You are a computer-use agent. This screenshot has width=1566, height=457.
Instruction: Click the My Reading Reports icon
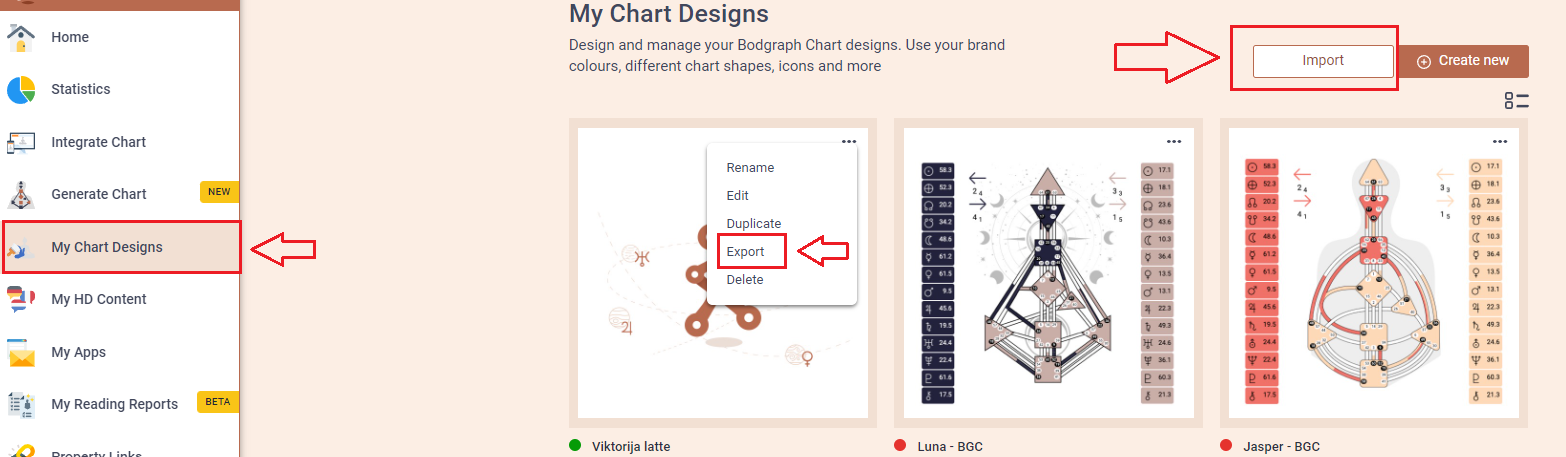coord(21,404)
